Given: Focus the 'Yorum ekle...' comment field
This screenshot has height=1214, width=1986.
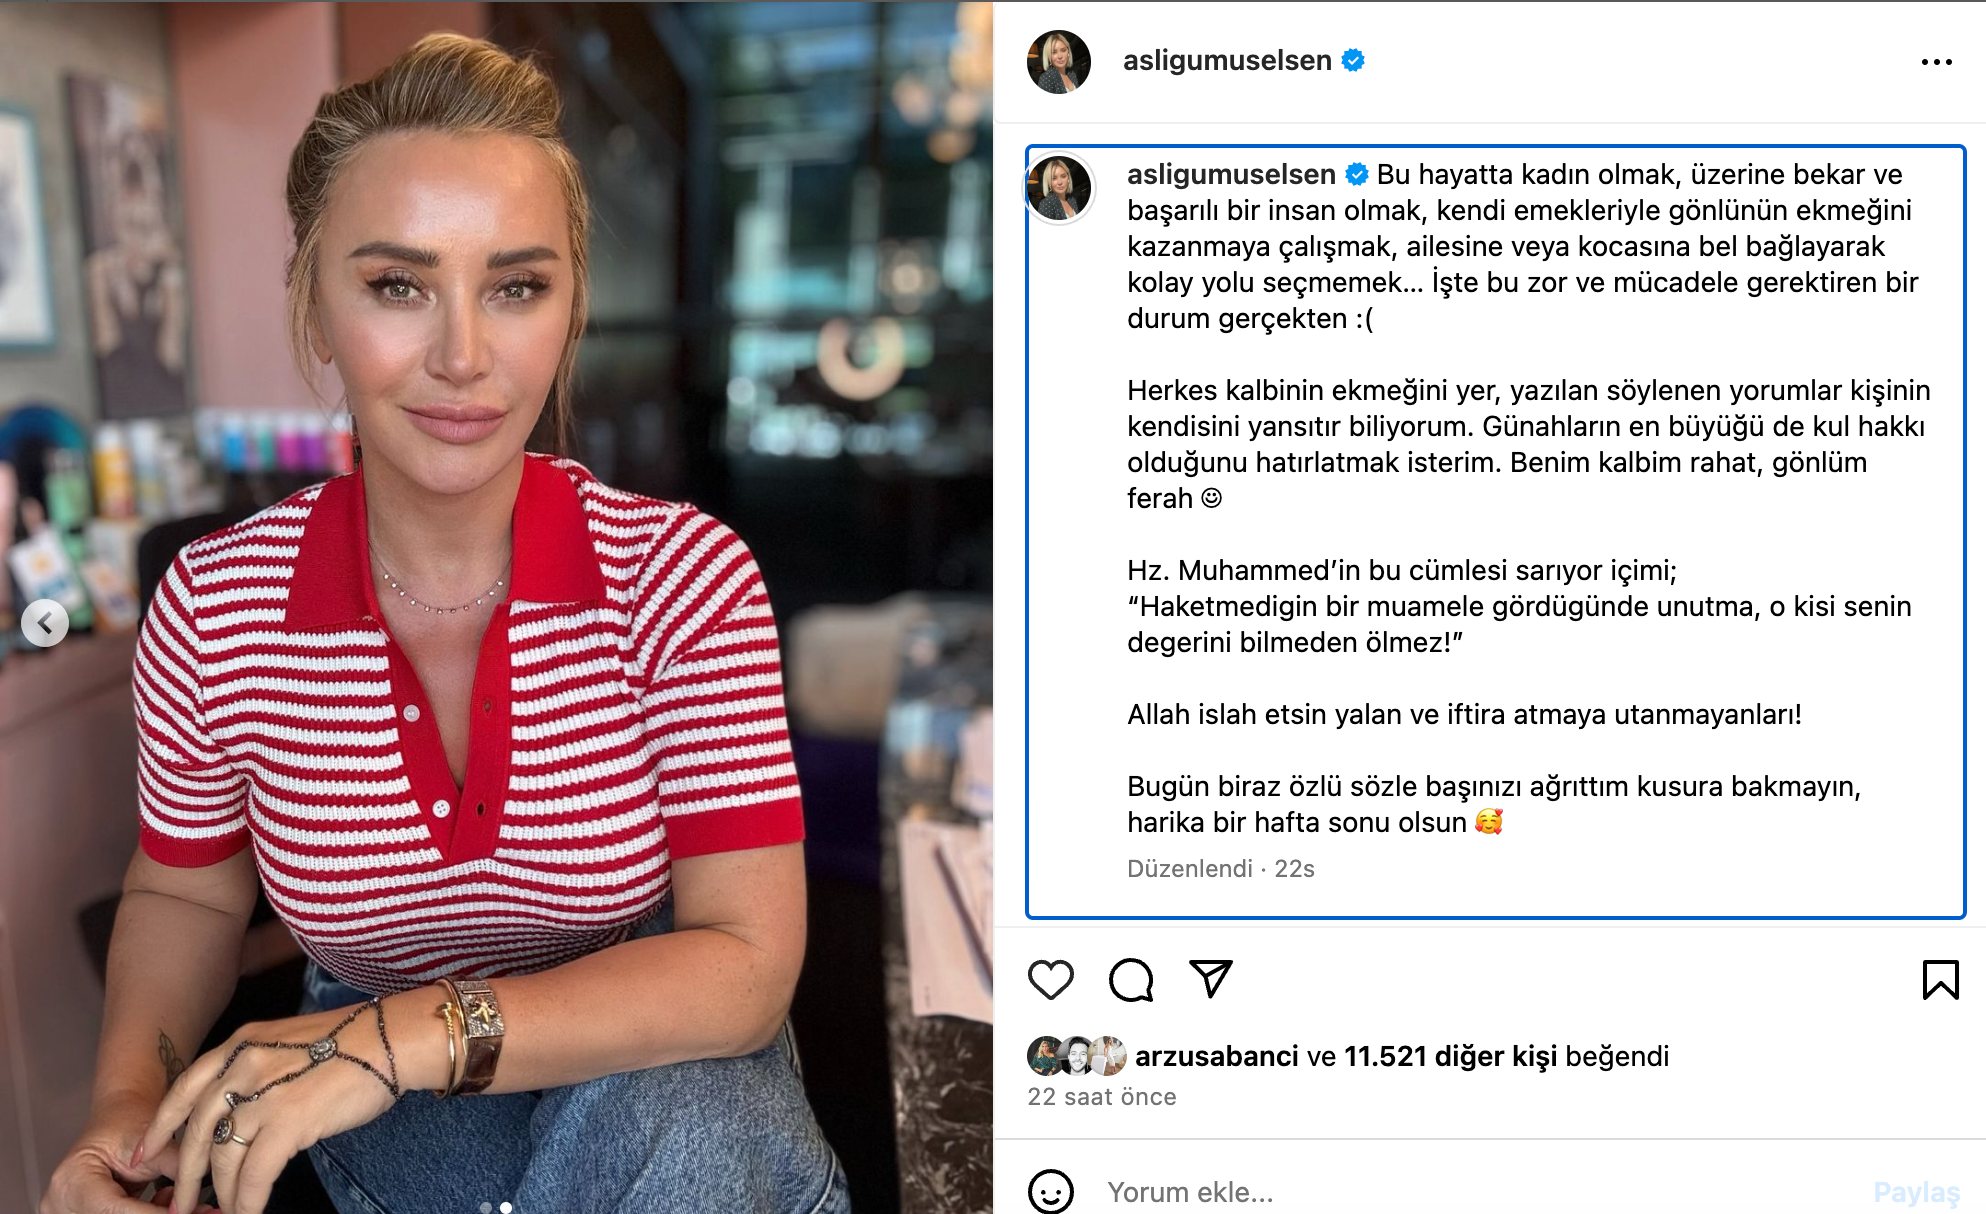Looking at the screenshot, I should click(1480, 1192).
